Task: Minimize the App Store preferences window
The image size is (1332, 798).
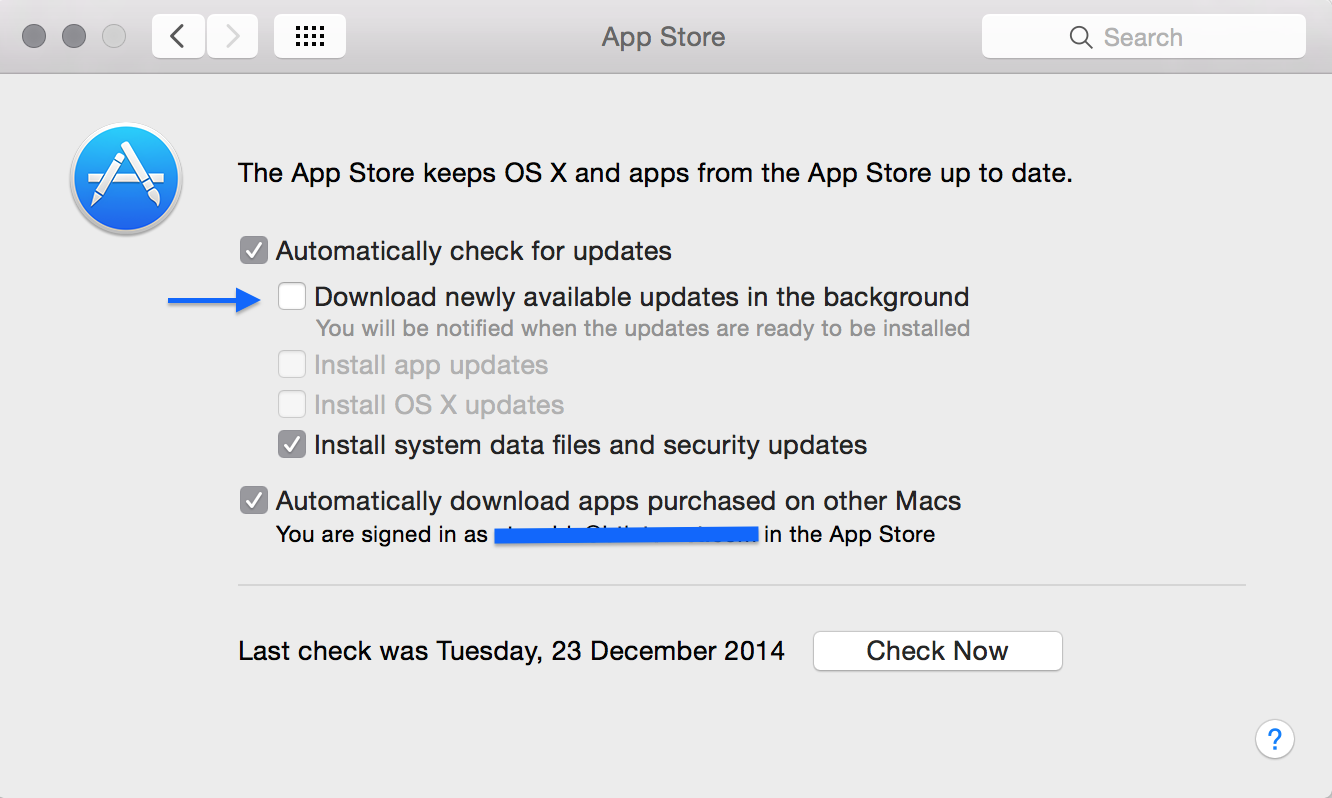Action: click(74, 37)
